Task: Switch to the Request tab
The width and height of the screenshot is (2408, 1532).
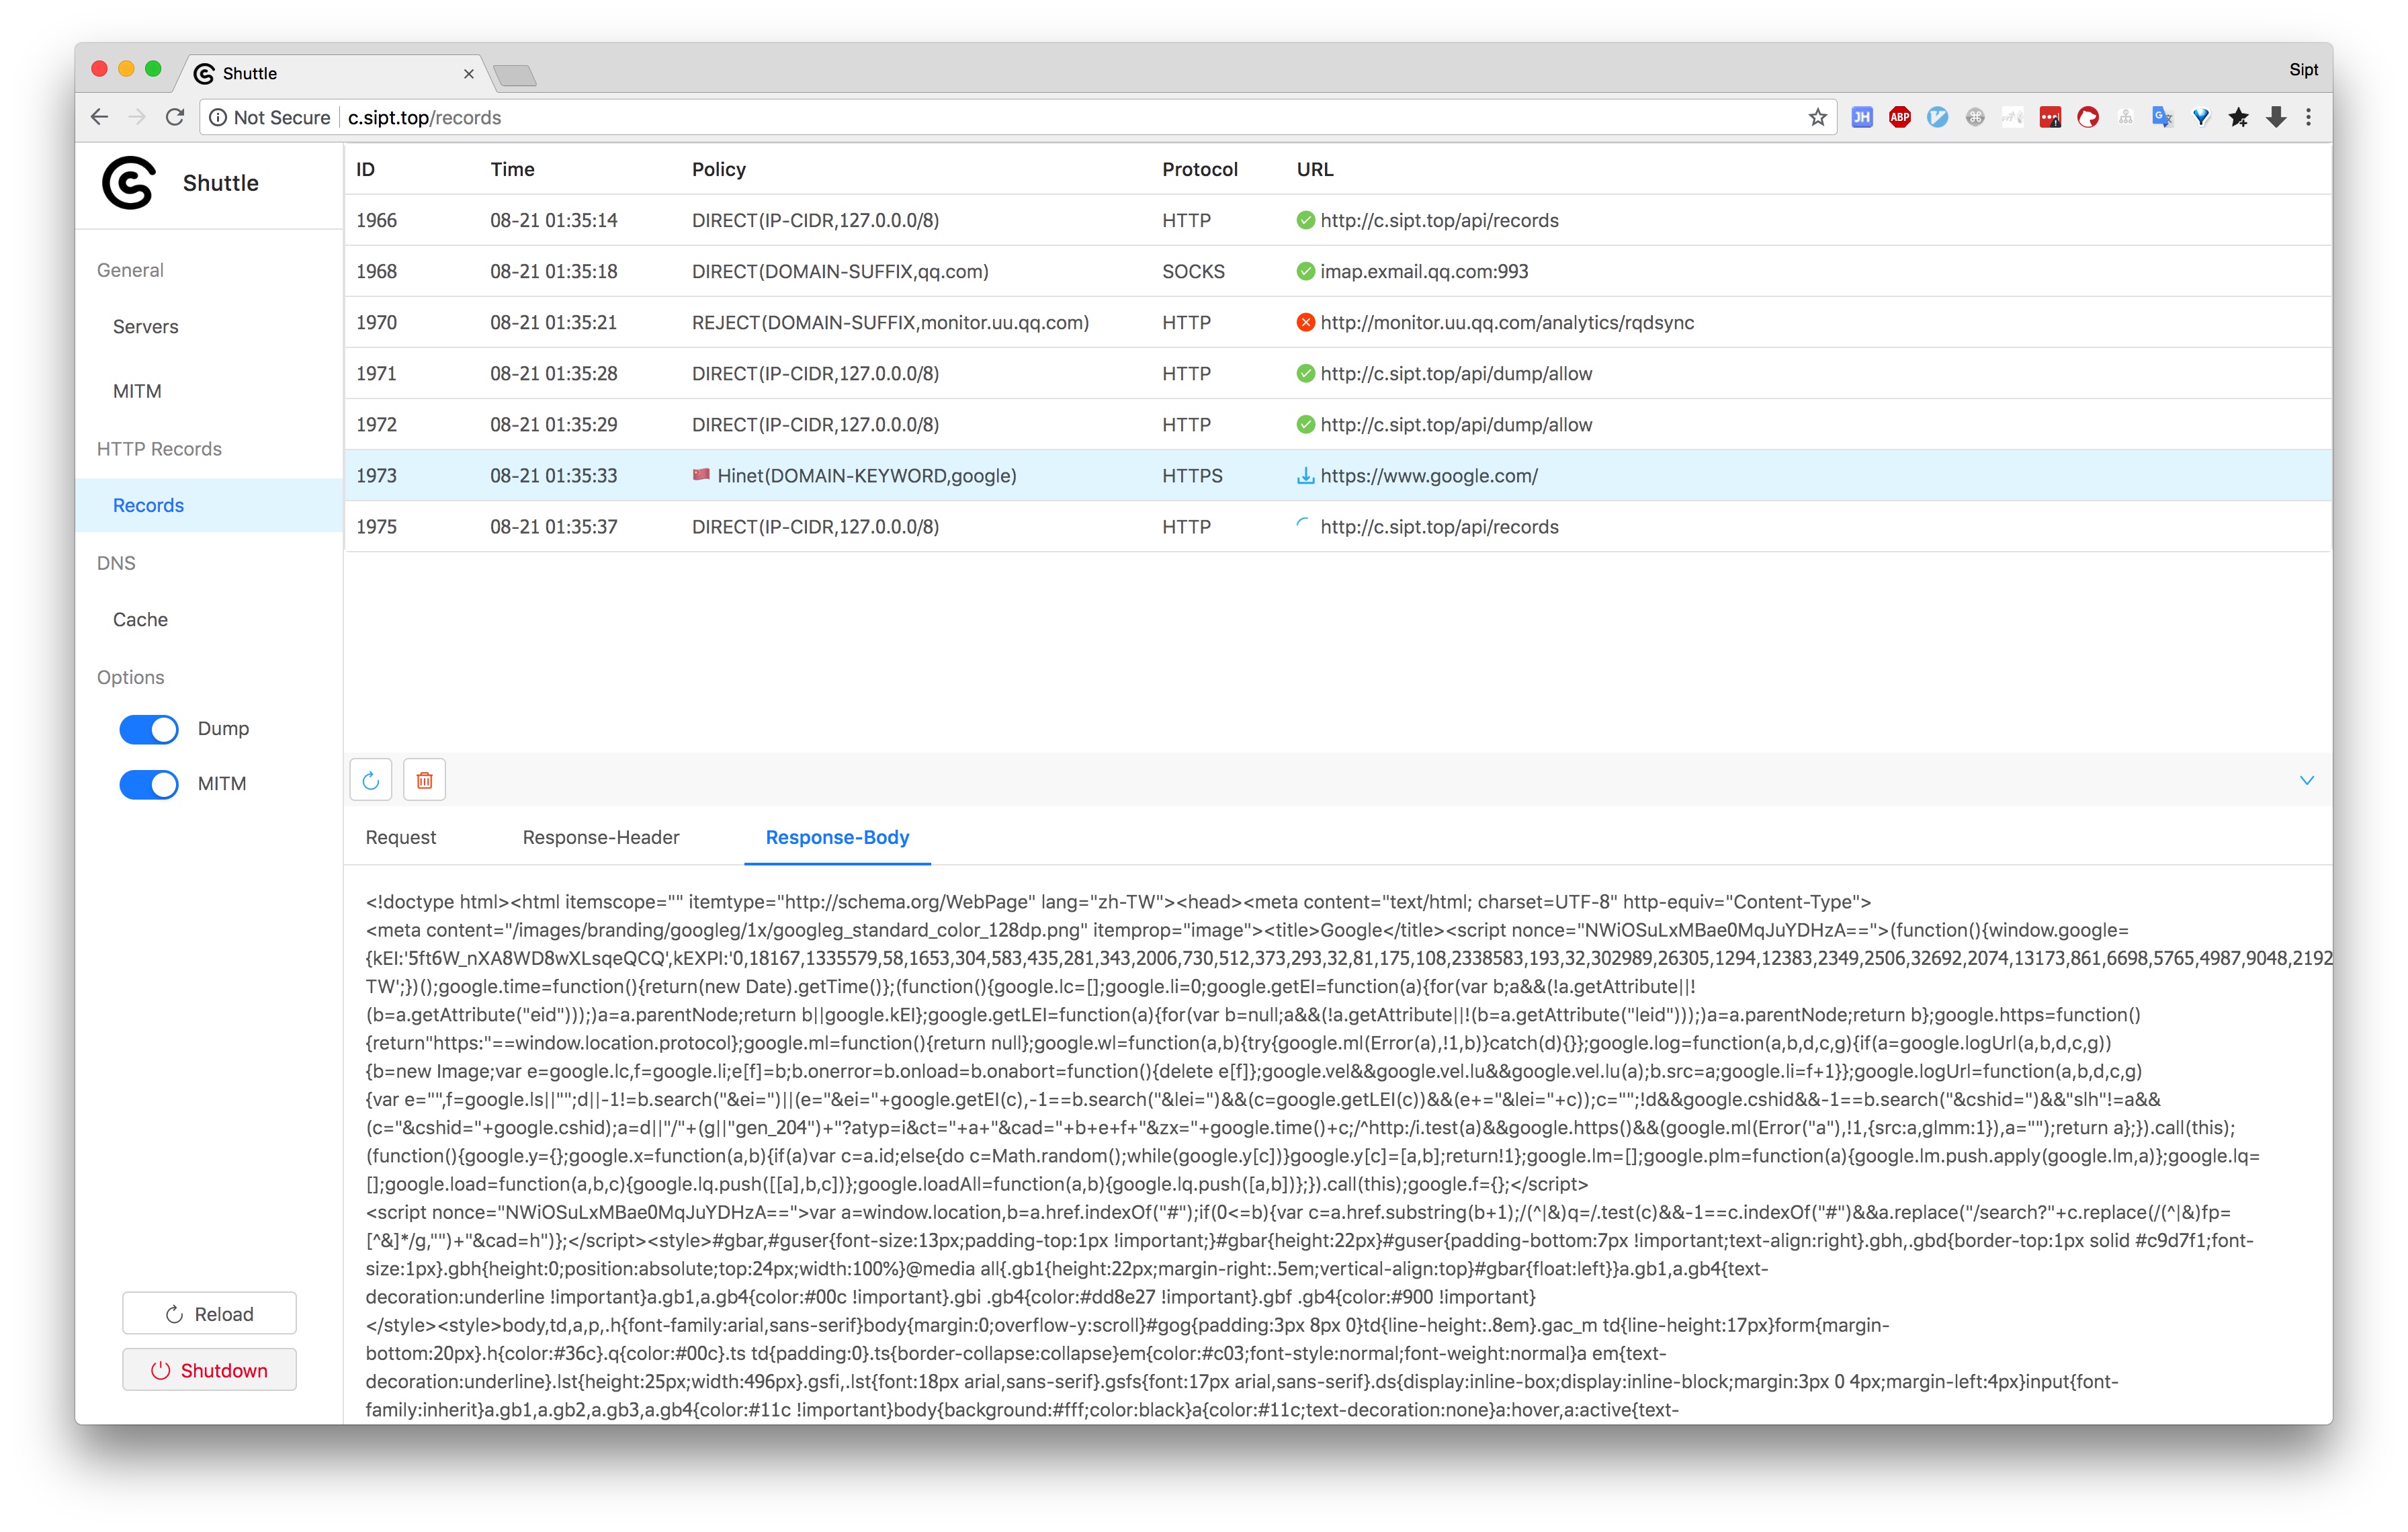Action: pyautogui.click(x=400, y=837)
